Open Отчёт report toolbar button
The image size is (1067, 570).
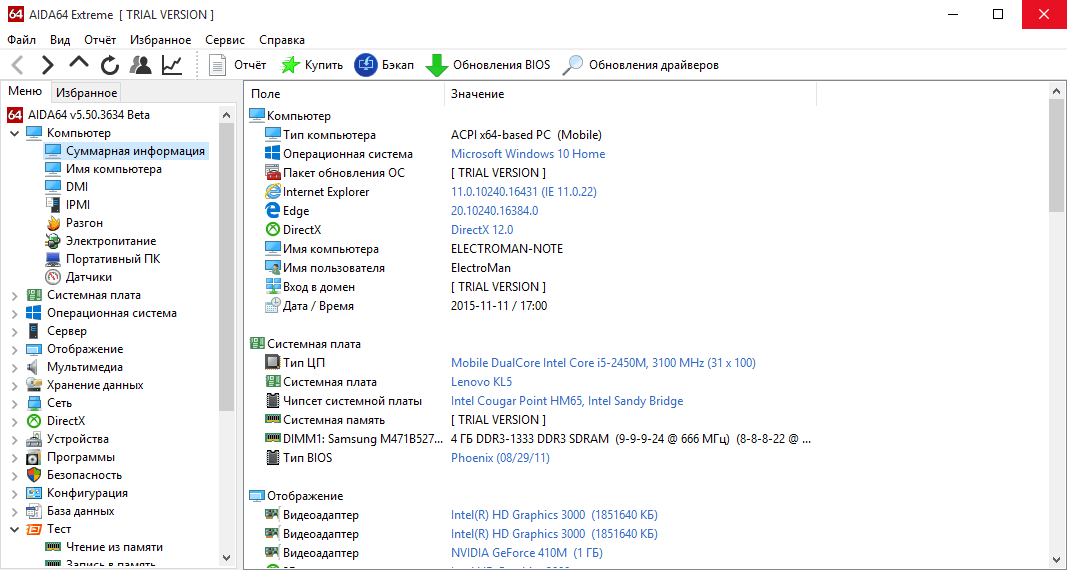point(237,65)
